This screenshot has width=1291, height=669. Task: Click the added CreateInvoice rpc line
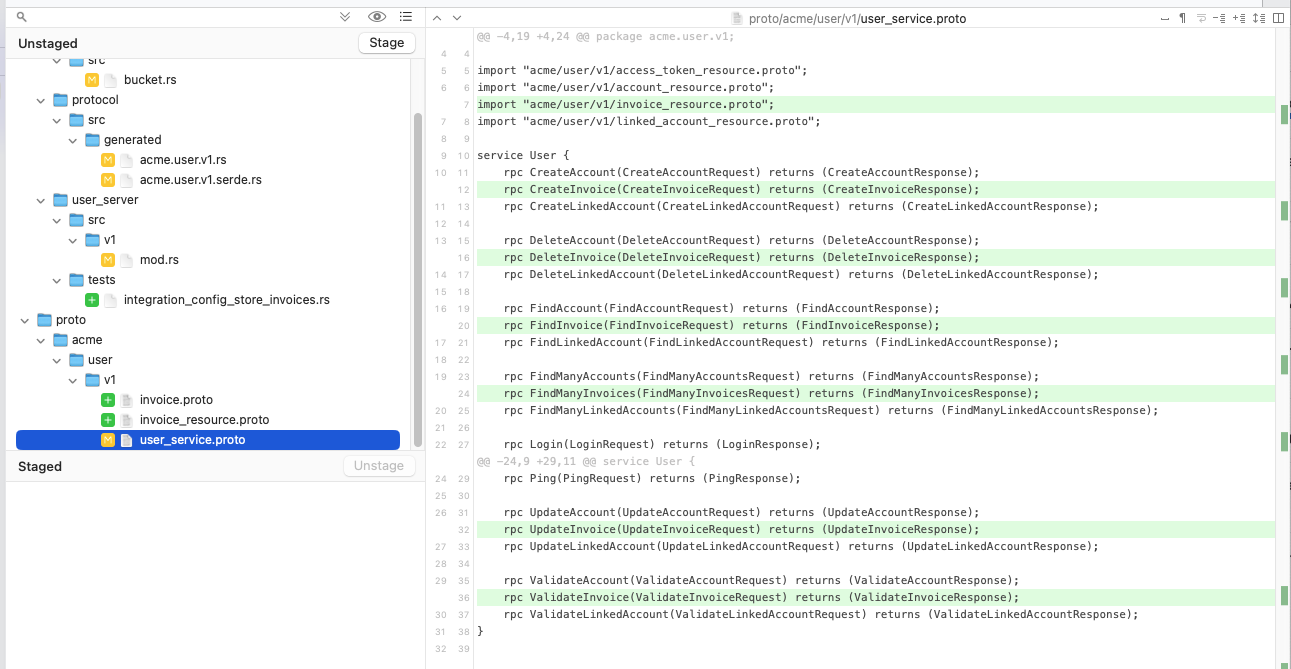(x=875, y=189)
